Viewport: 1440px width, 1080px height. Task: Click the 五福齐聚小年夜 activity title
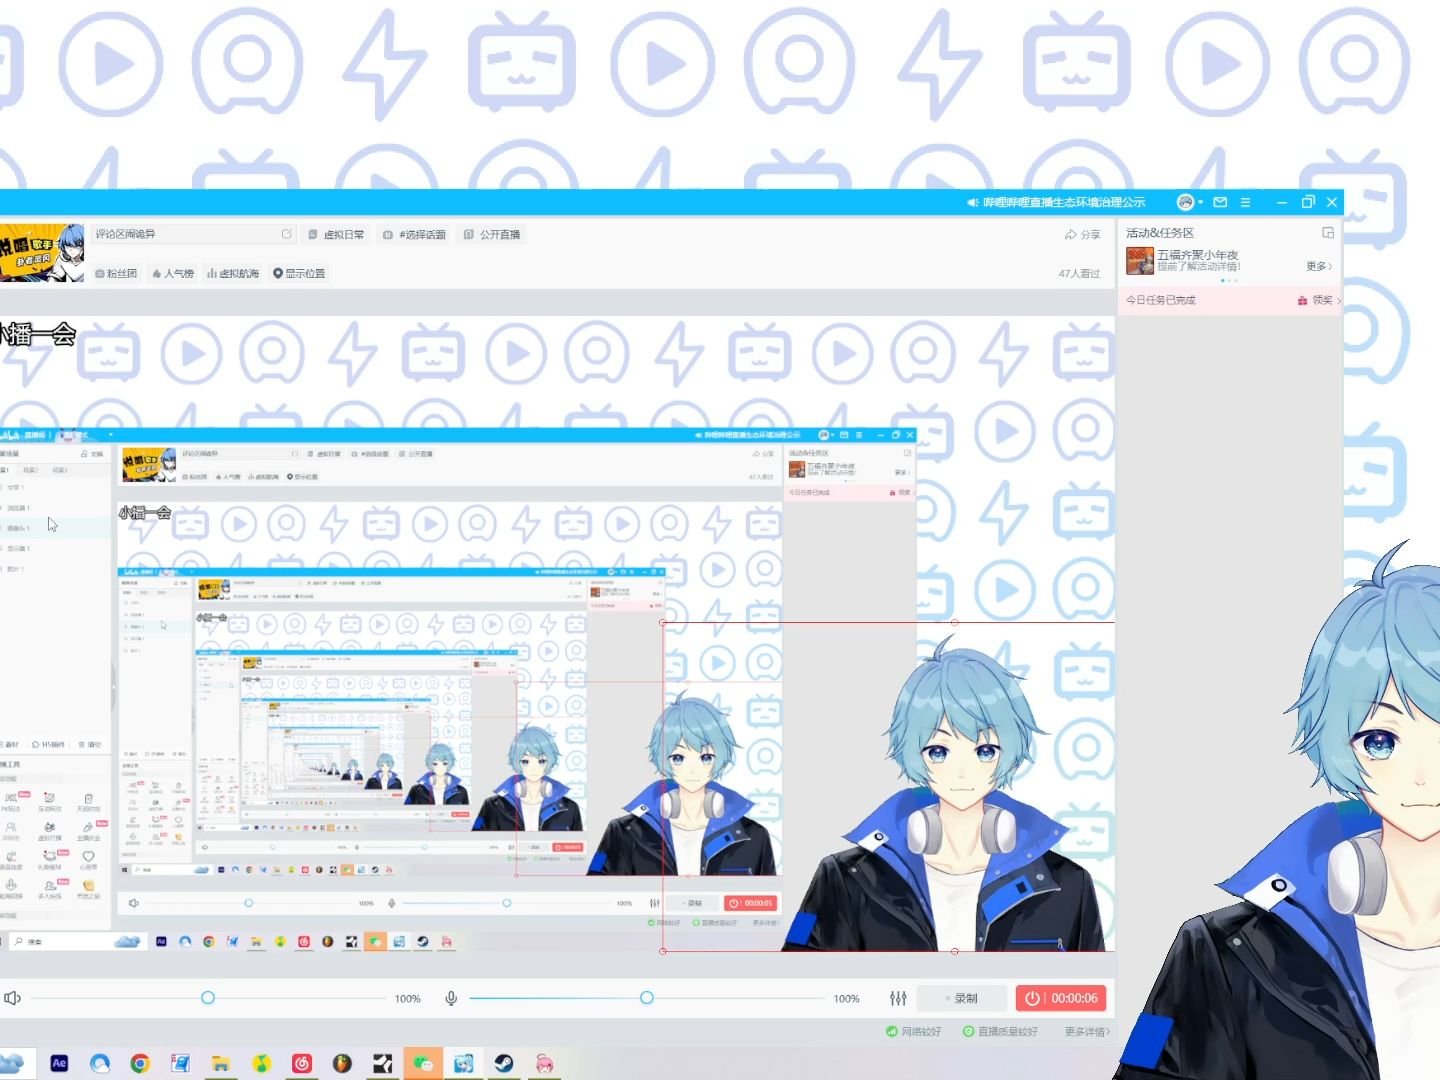click(x=1198, y=255)
